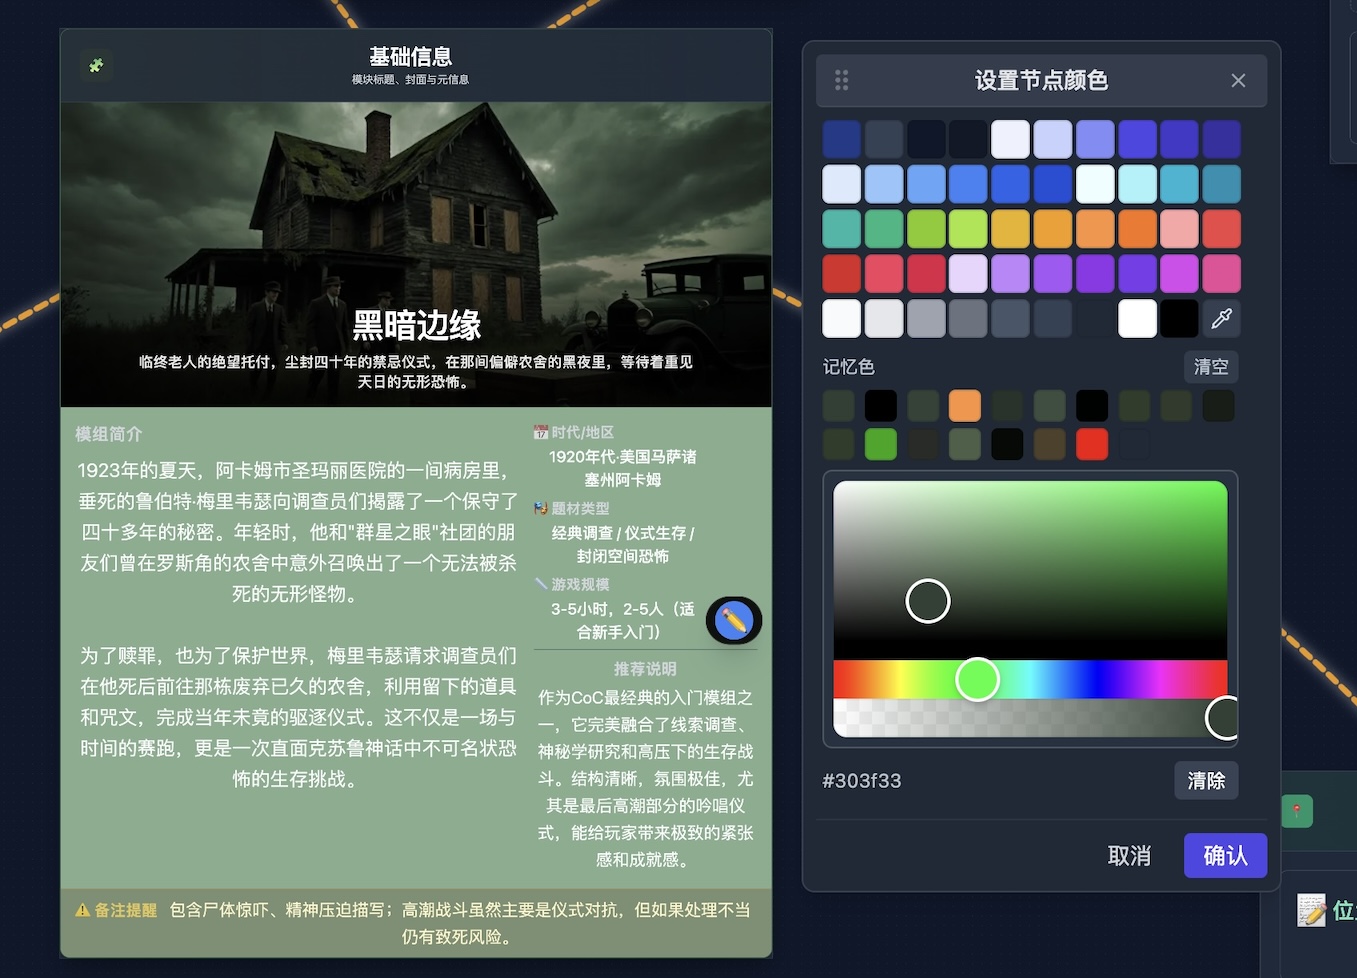
Task: Click the warning icon next to 备注提醒
Action: click(x=83, y=910)
